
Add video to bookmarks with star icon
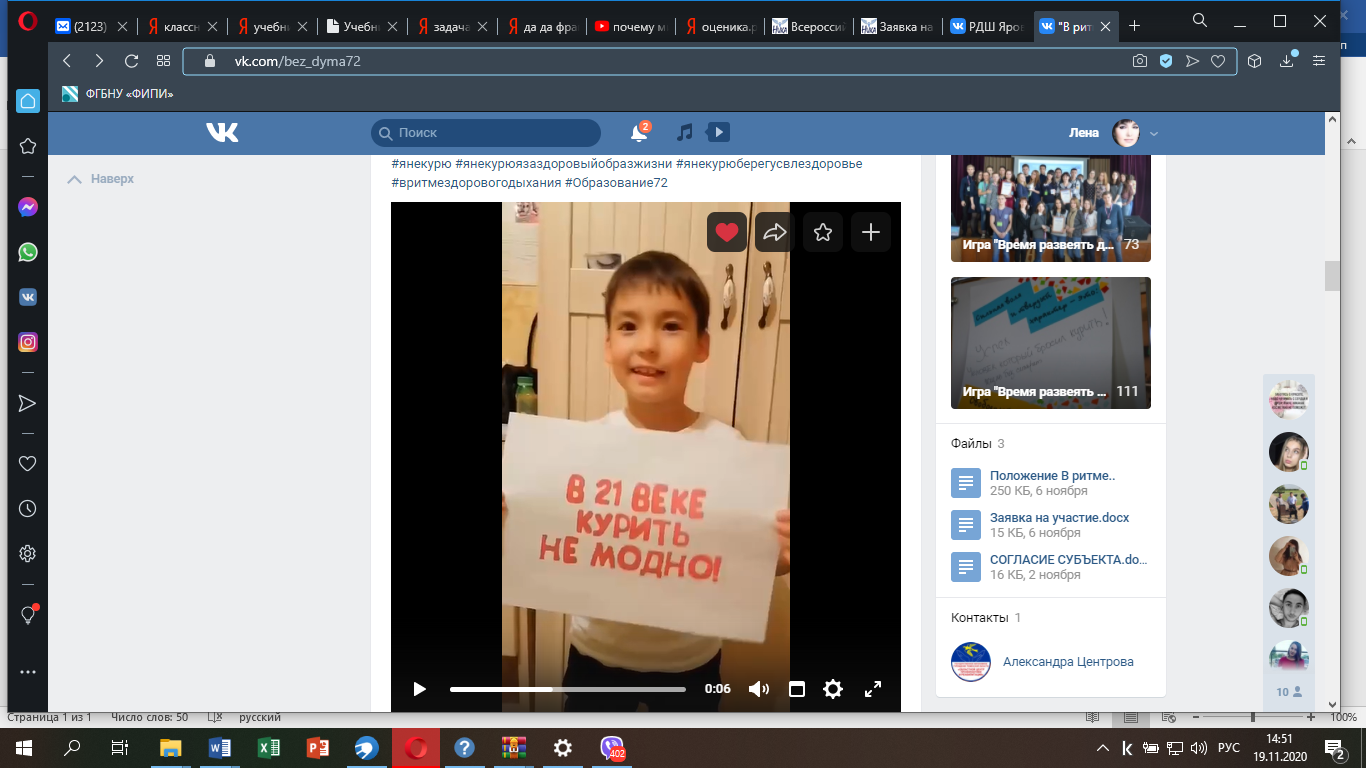tap(823, 232)
